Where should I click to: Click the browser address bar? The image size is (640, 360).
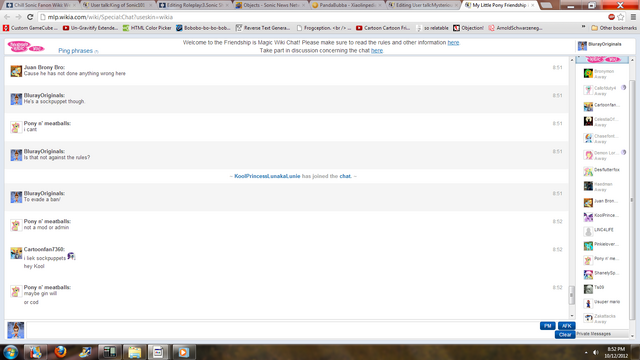point(322,17)
